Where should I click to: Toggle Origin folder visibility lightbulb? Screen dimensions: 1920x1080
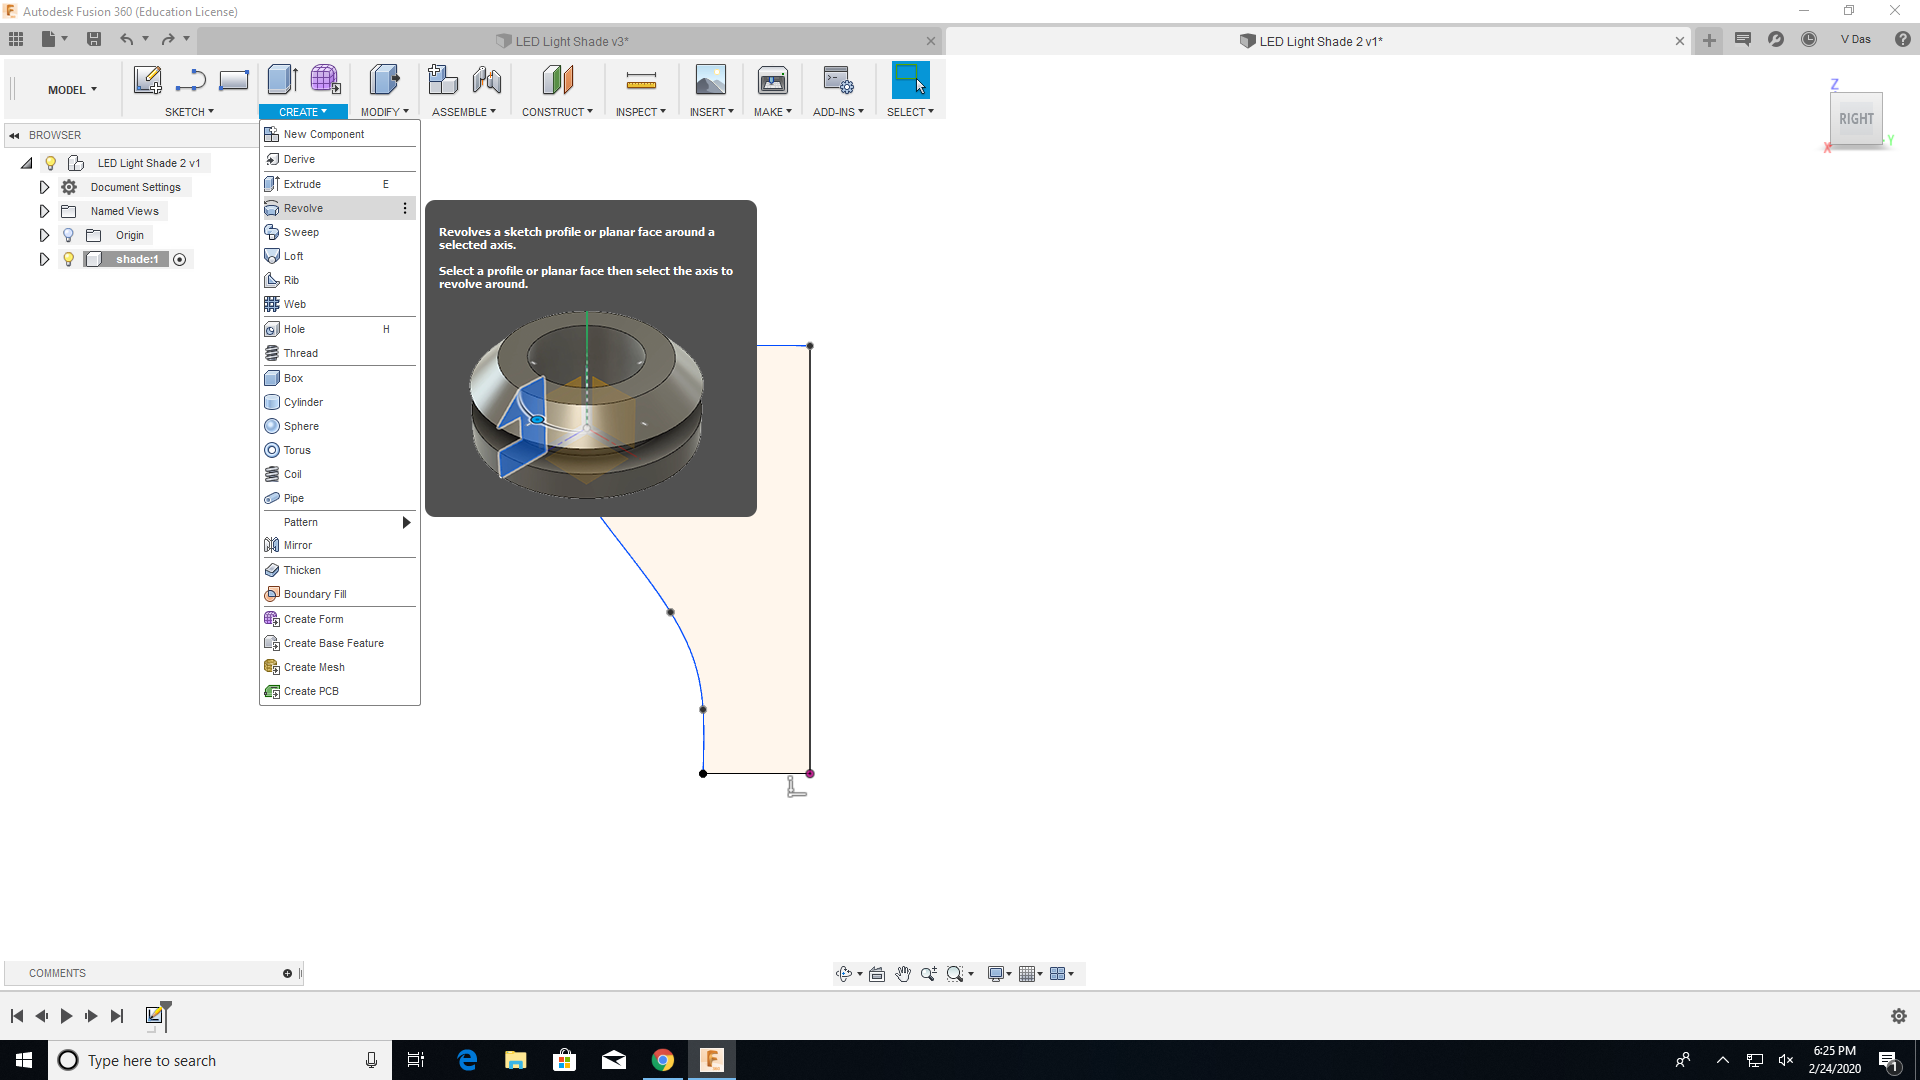click(x=69, y=235)
